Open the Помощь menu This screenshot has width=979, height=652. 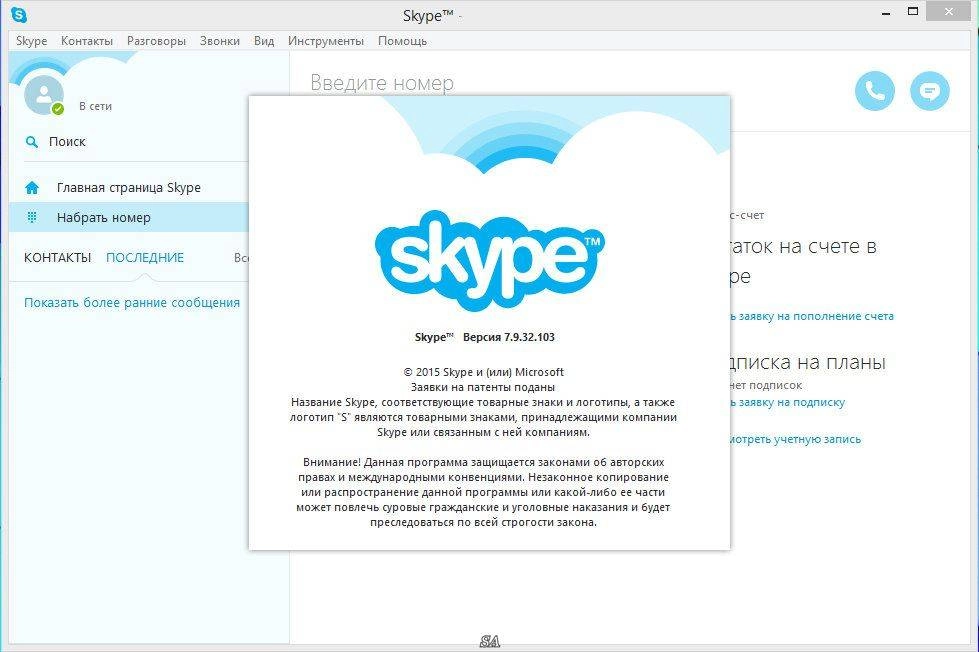(x=402, y=41)
